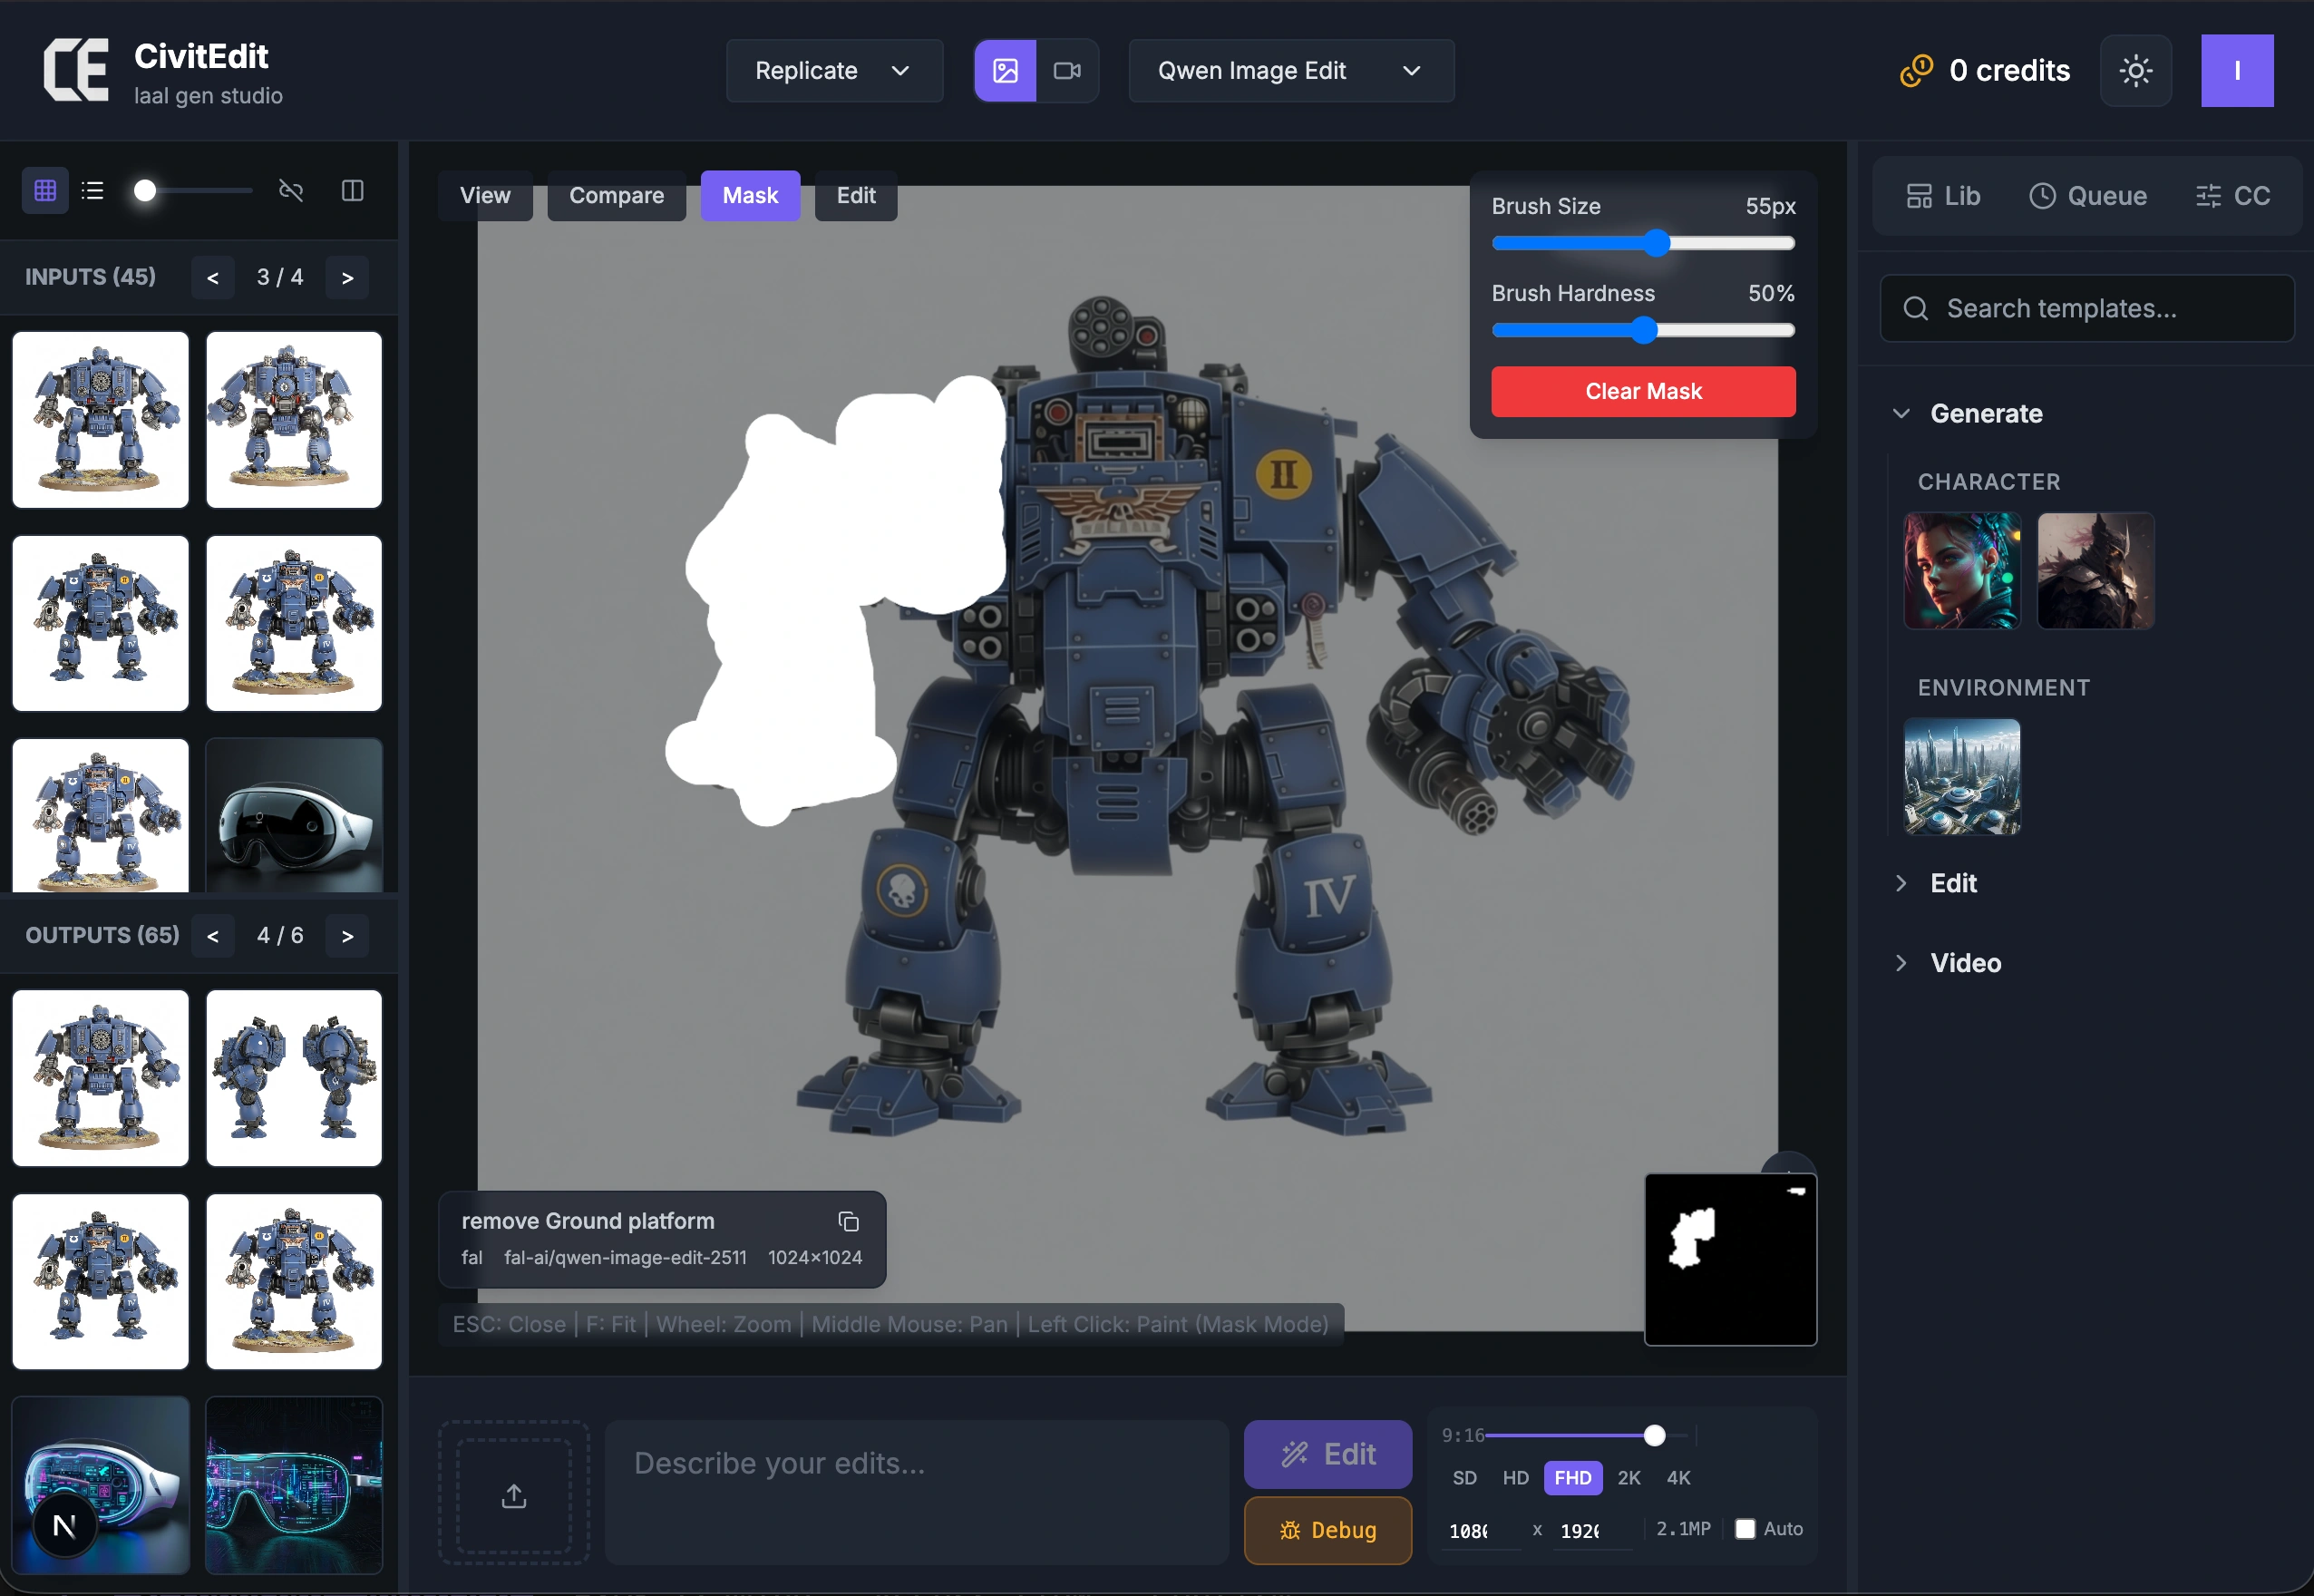
Task: Click the image upload icon box
Action: click(513, 1495)
